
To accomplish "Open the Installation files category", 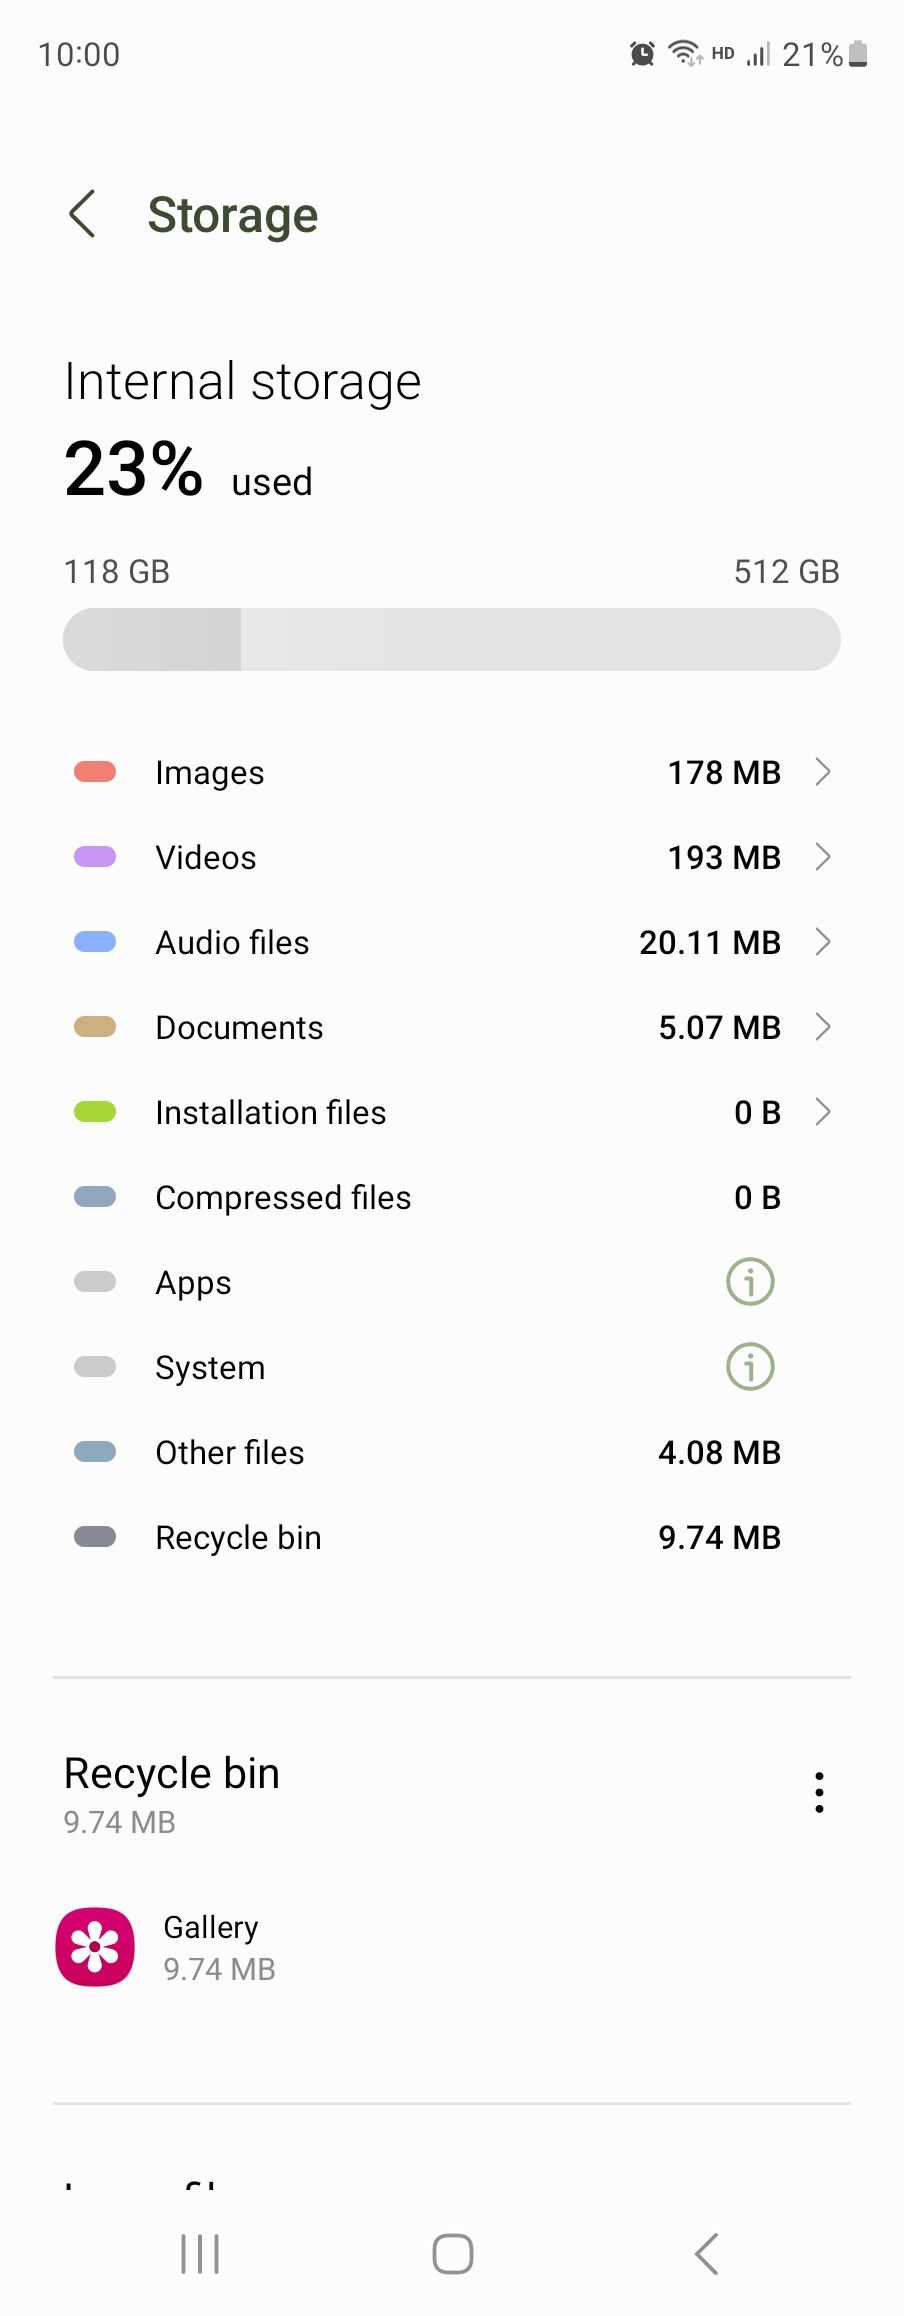I will tap(450, 1112).
